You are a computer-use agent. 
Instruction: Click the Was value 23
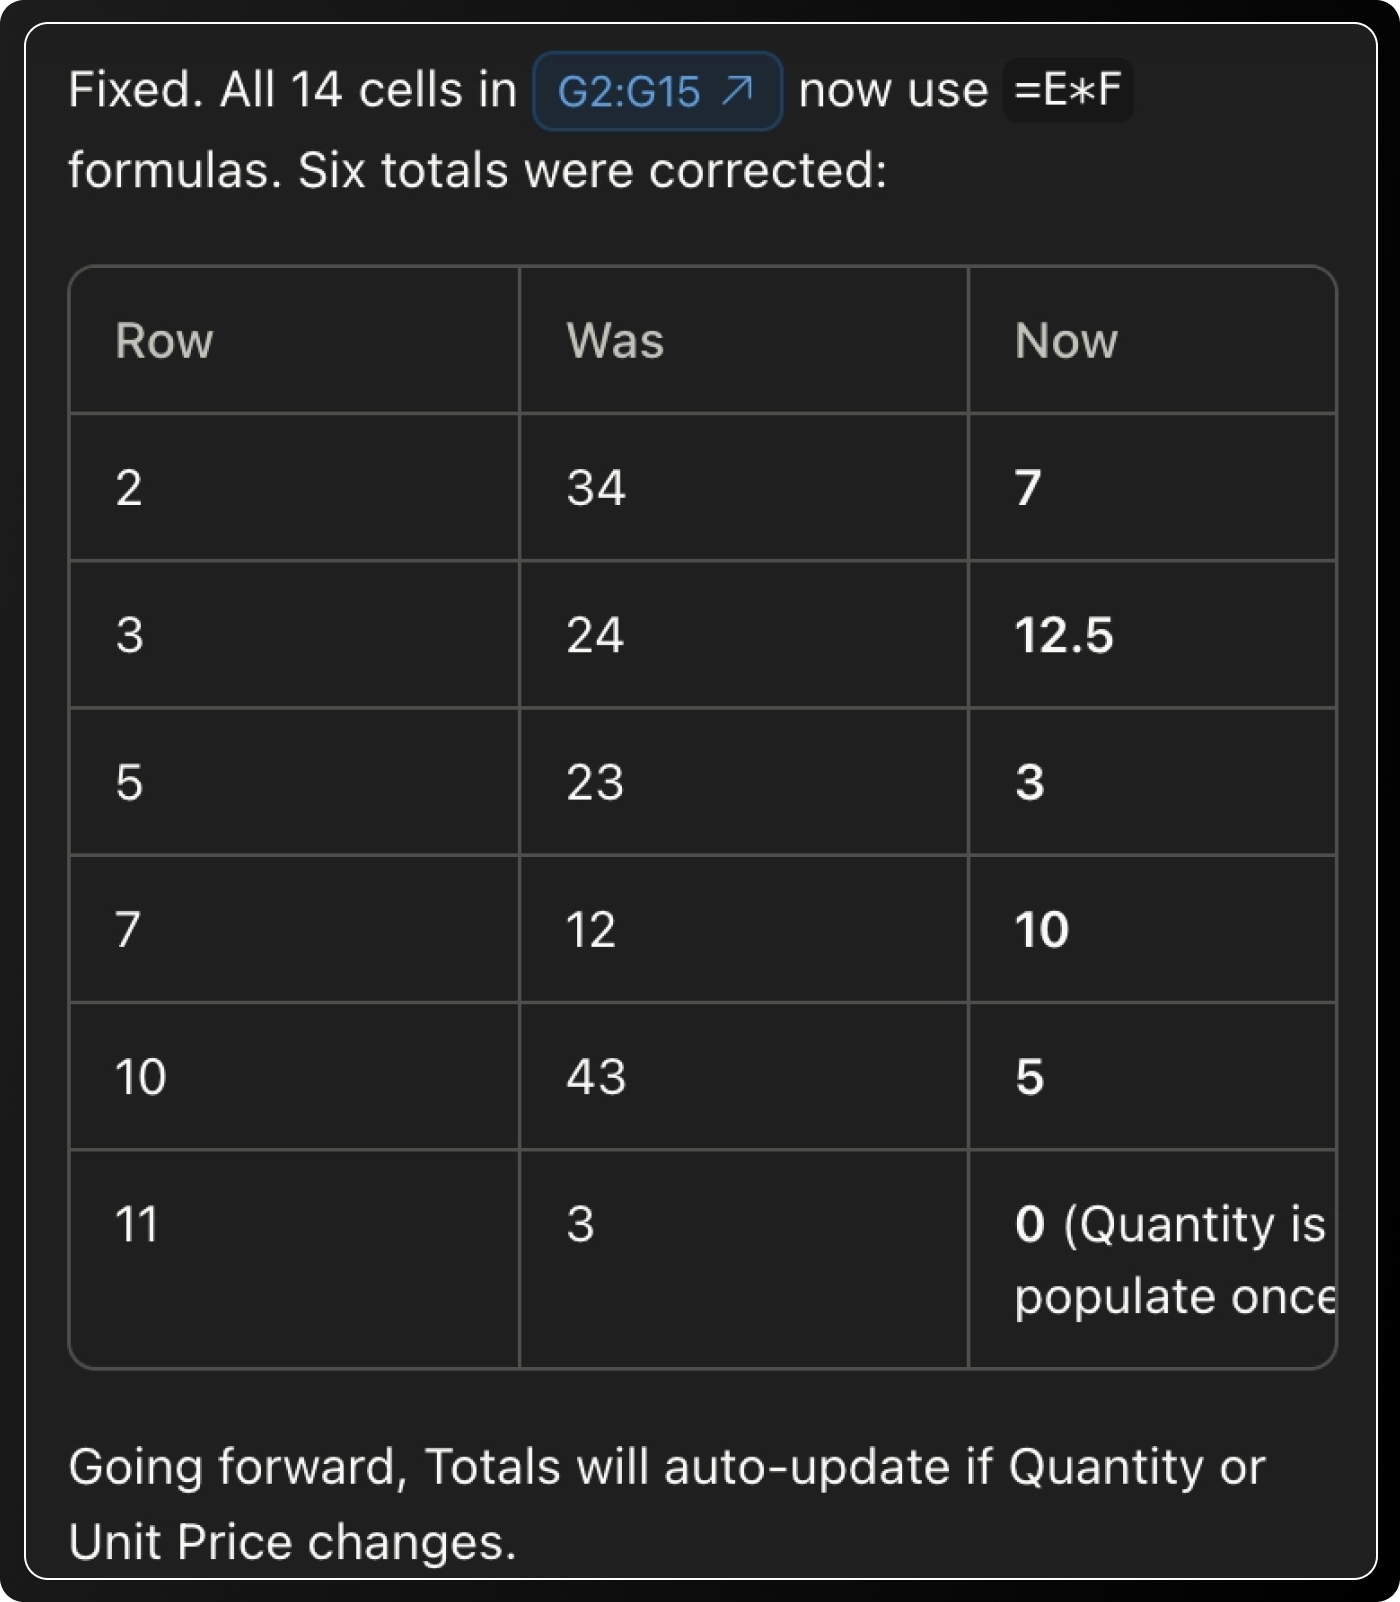click(x=595, y=782)
